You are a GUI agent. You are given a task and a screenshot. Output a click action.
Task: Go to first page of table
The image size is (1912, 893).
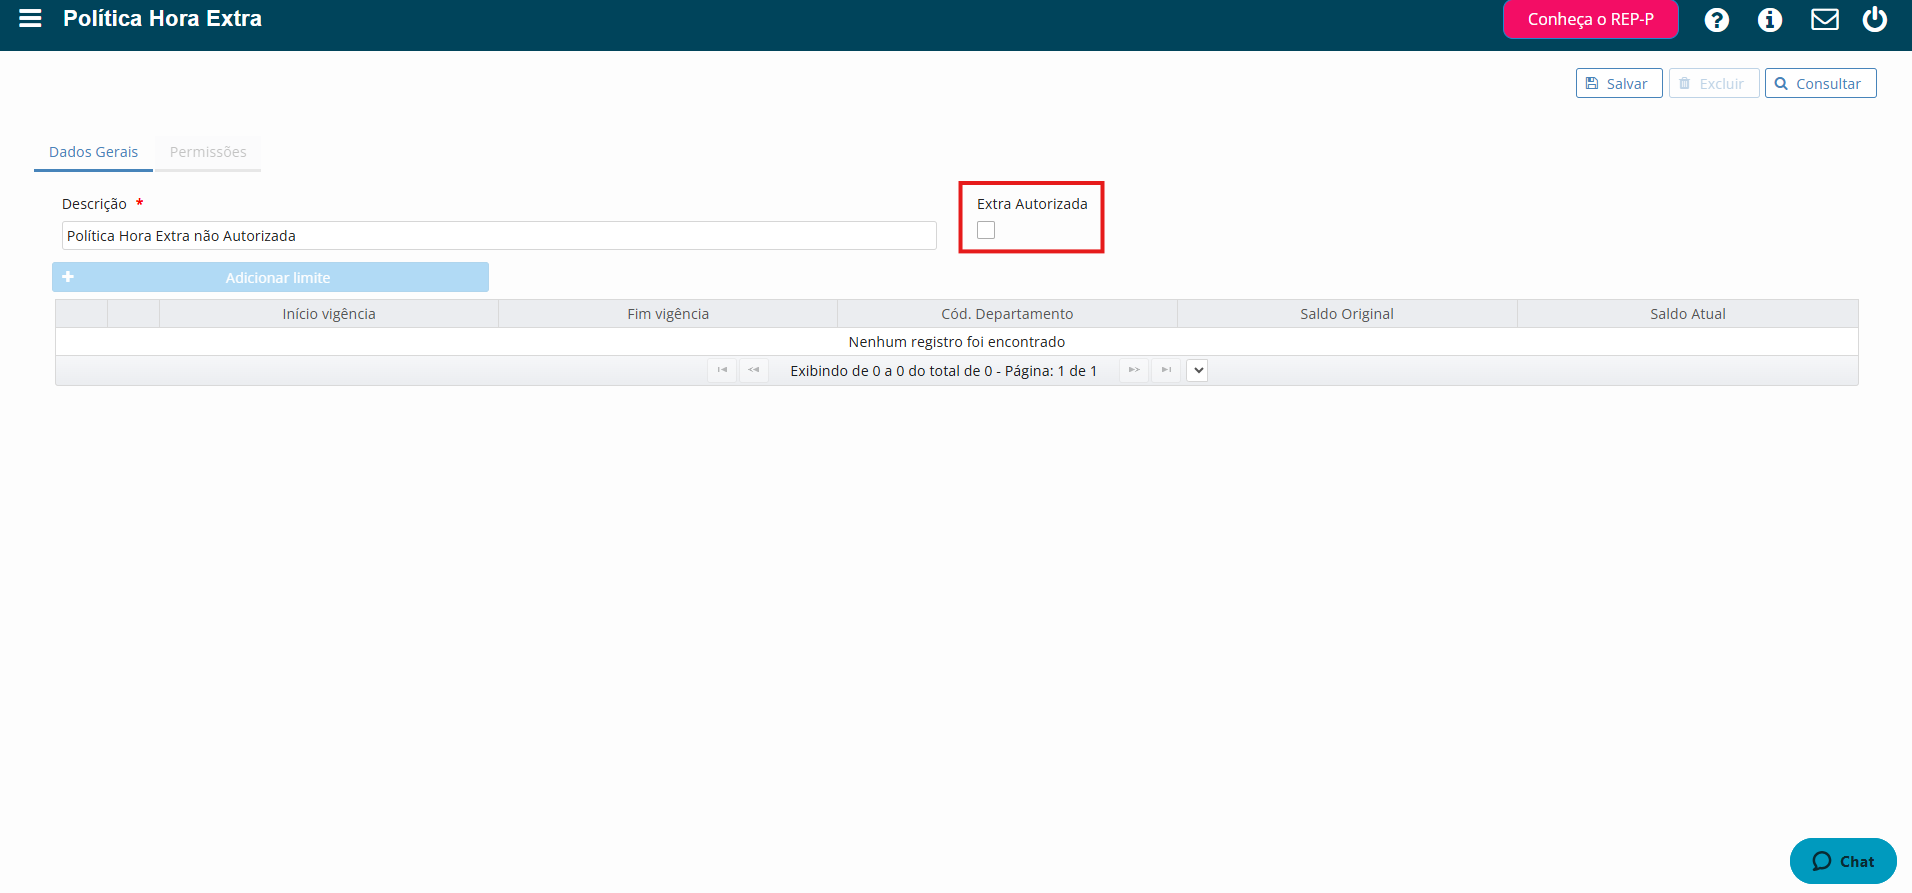[x=722, y=370]
